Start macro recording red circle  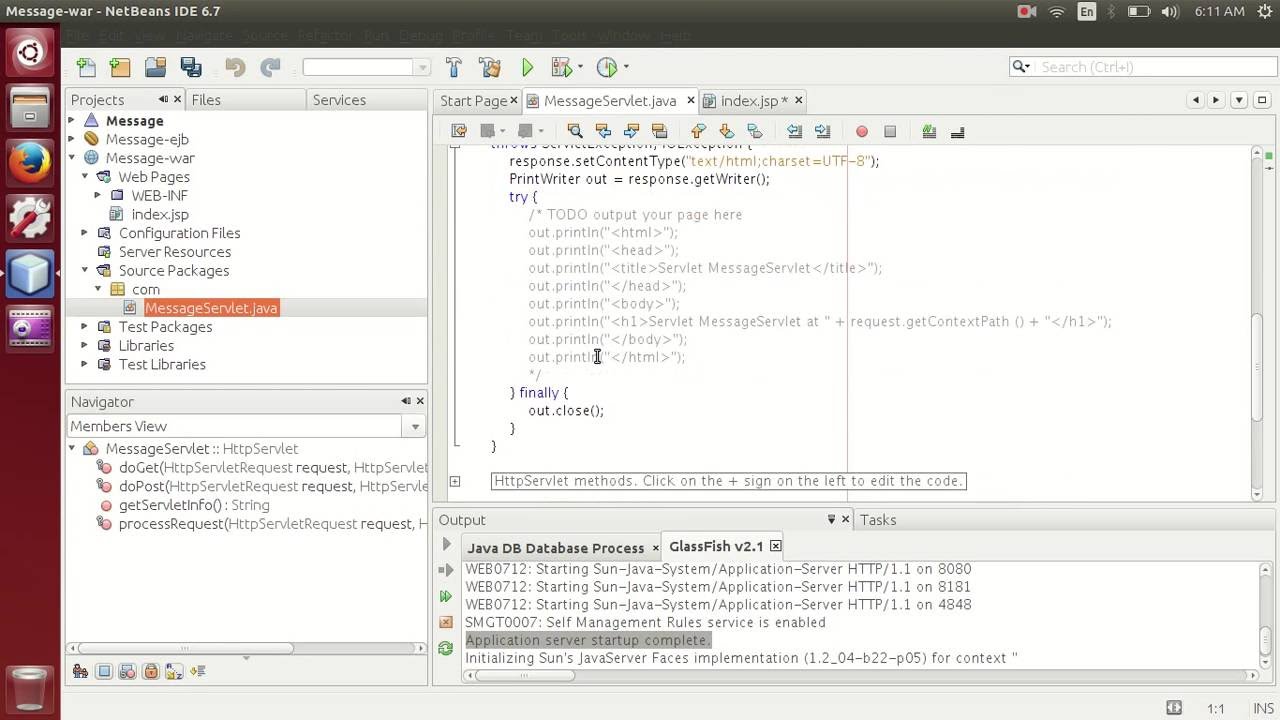coord(861,131)
